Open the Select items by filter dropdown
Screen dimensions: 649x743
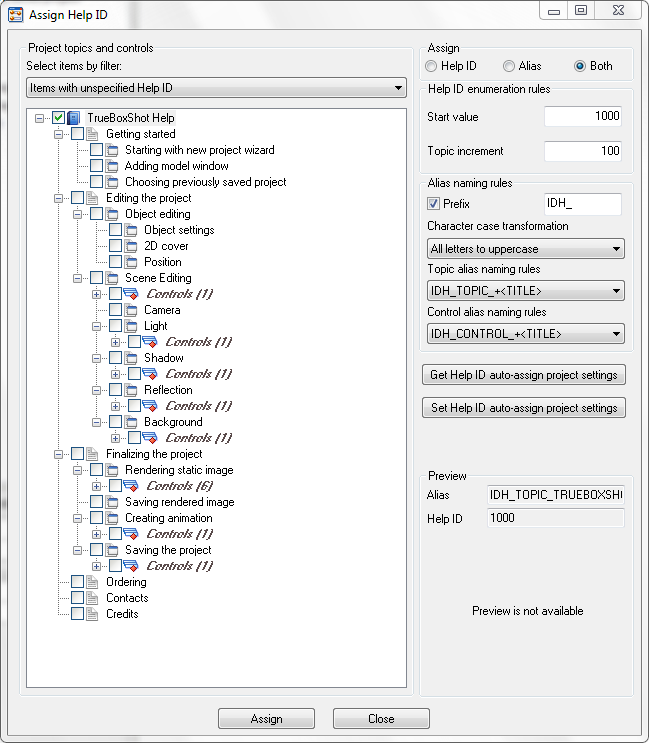pos(216,88)
